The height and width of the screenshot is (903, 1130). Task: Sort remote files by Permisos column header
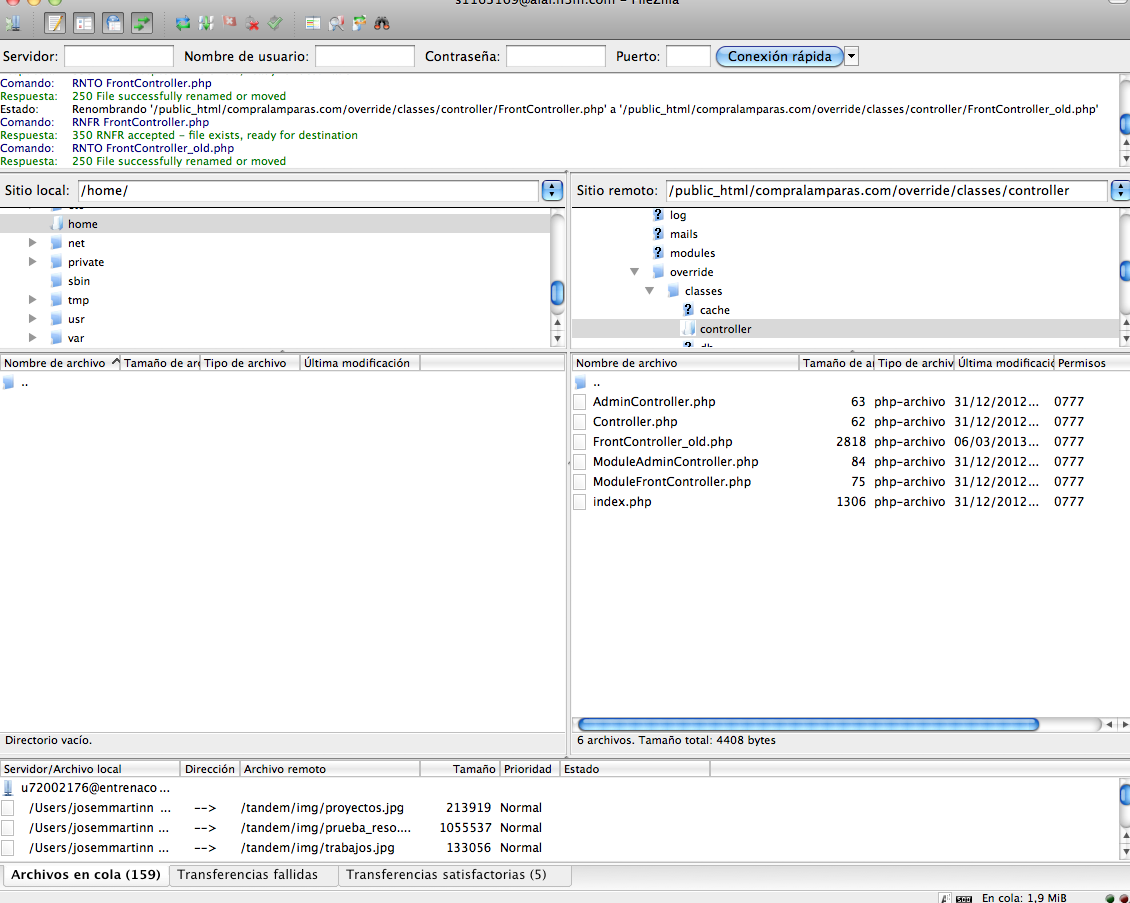click(x=1081, y=363)
